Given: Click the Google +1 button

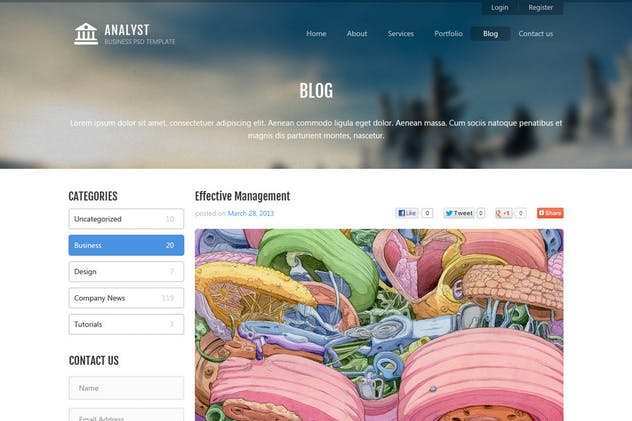Looking at the screenshot, I should [x=503, y=213].
